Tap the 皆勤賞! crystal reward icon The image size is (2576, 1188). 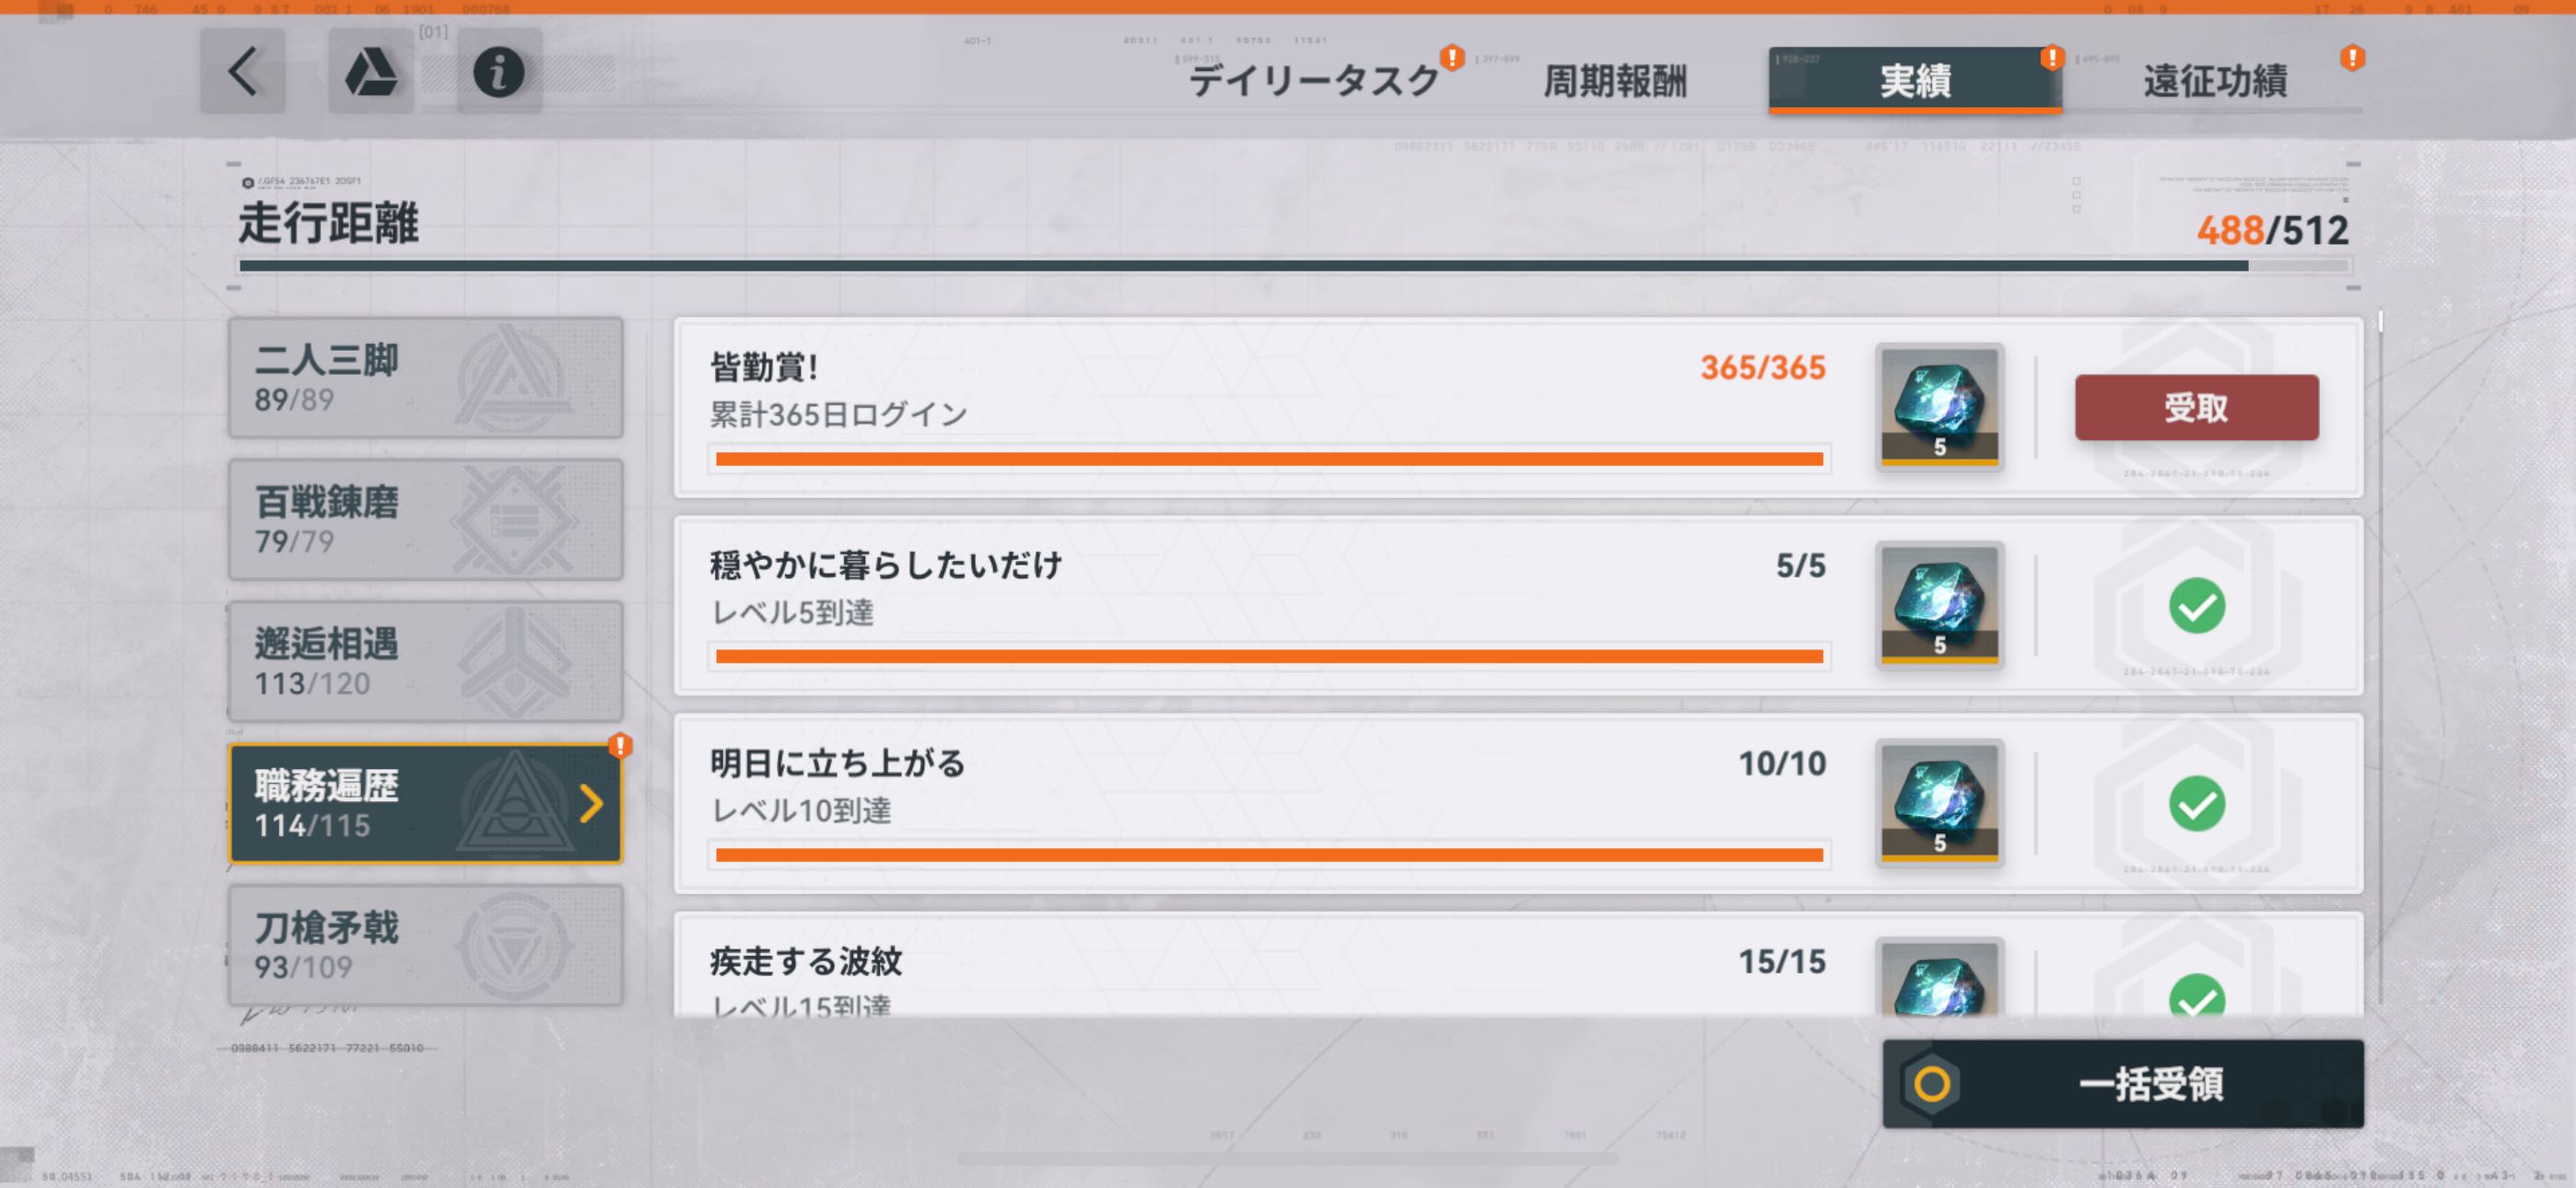coord(1939,406)
